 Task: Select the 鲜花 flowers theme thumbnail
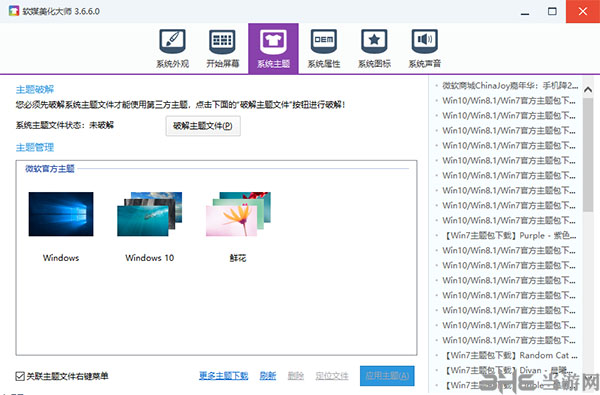[x=238, y=214]
